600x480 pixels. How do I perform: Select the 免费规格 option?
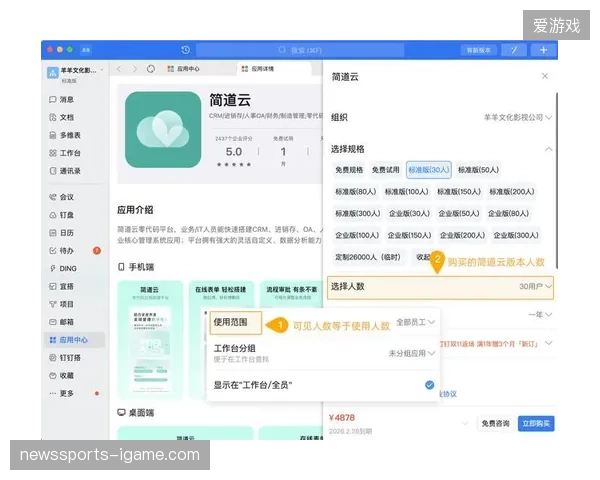click(349, 170)
